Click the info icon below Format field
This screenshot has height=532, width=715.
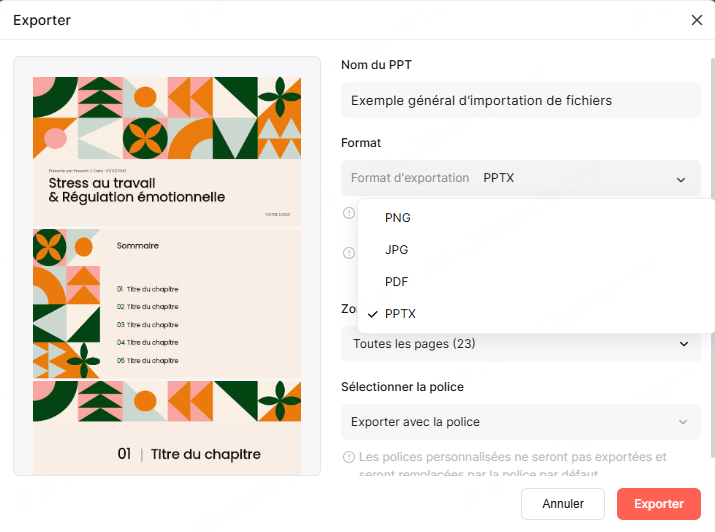[349, 212]
